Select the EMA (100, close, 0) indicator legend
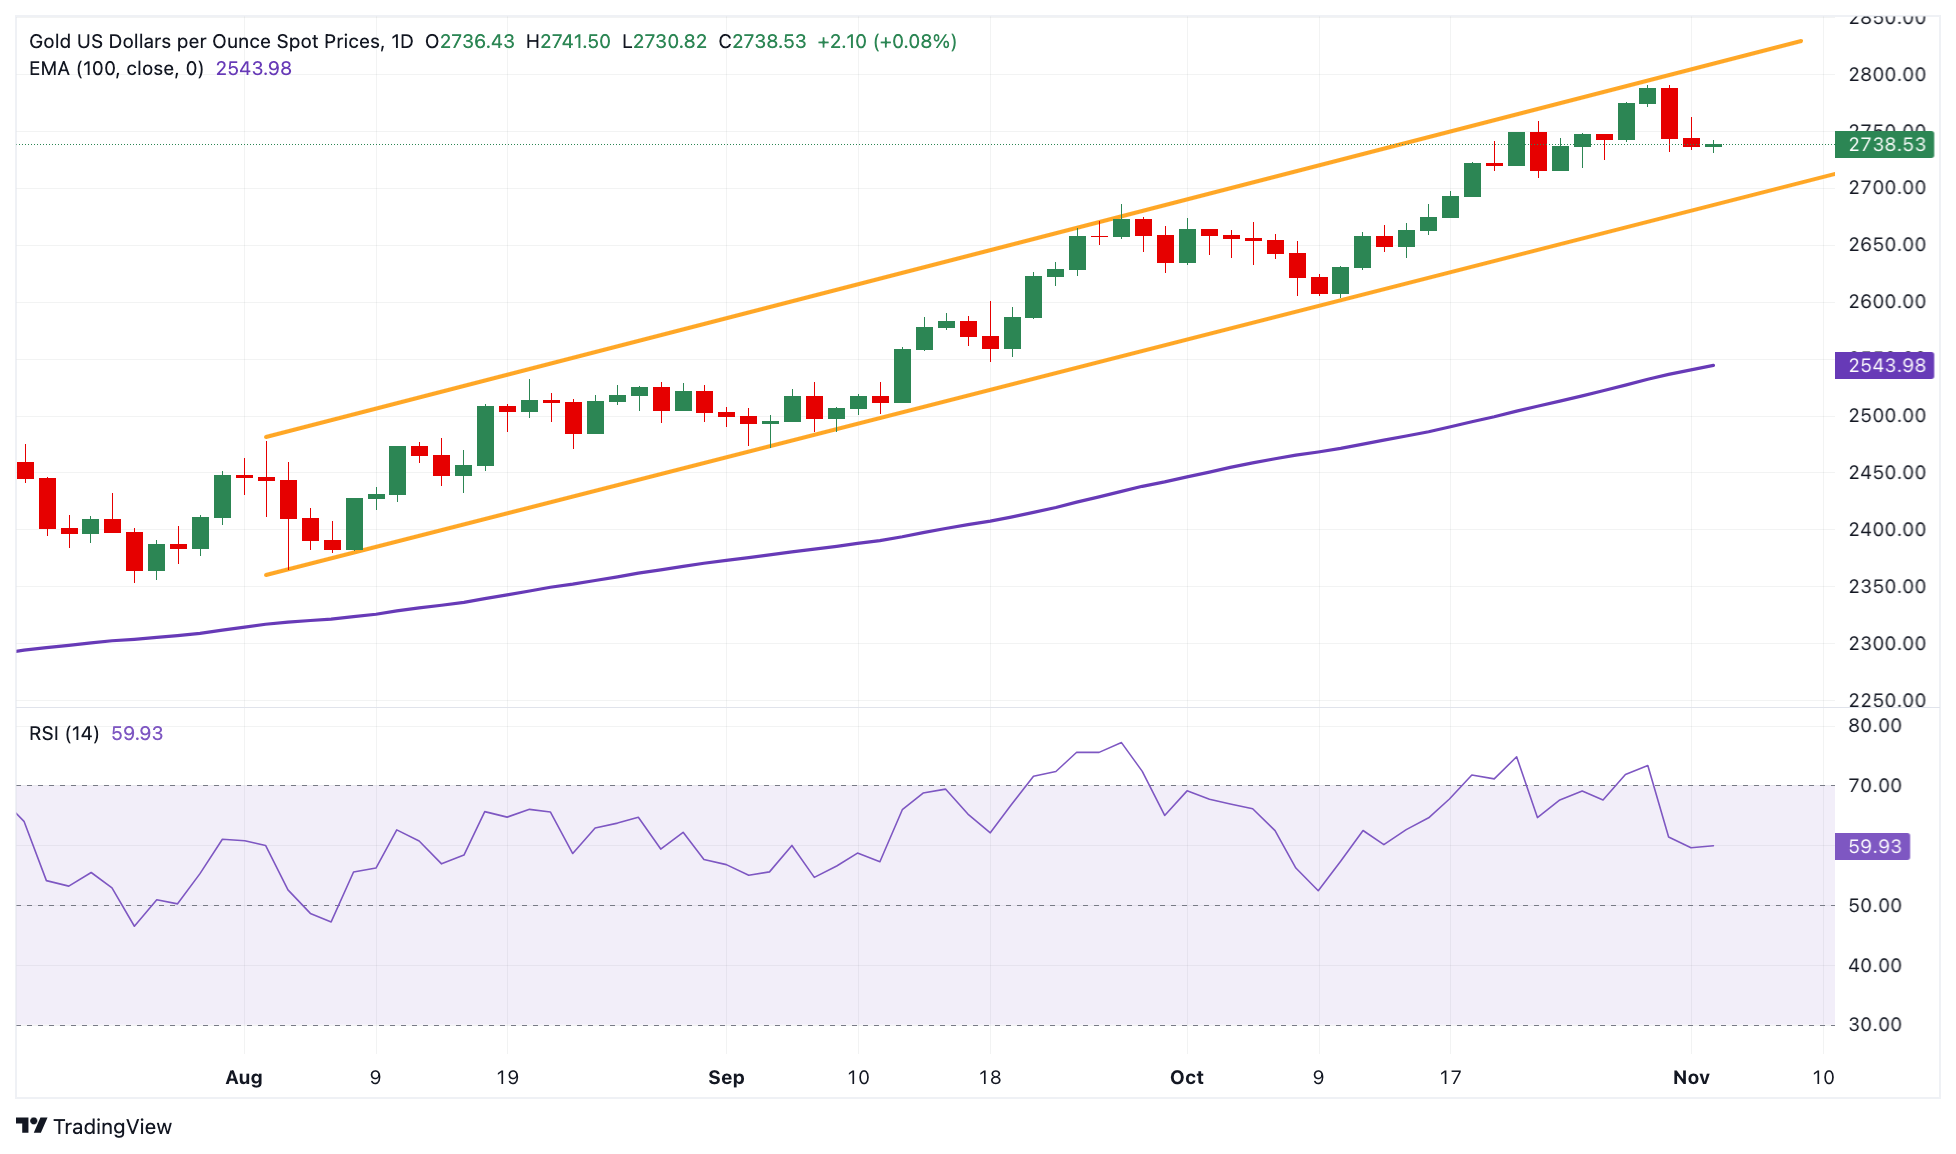The width and height of the screenshot is (1956, 1154). (116, 69)
